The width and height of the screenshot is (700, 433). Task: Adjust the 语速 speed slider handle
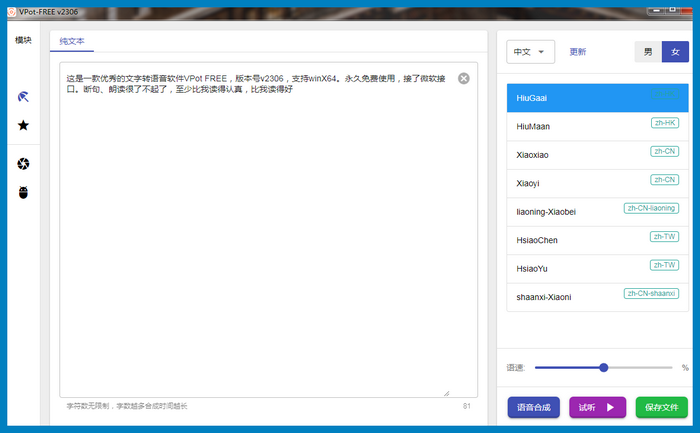click(604, 368)
